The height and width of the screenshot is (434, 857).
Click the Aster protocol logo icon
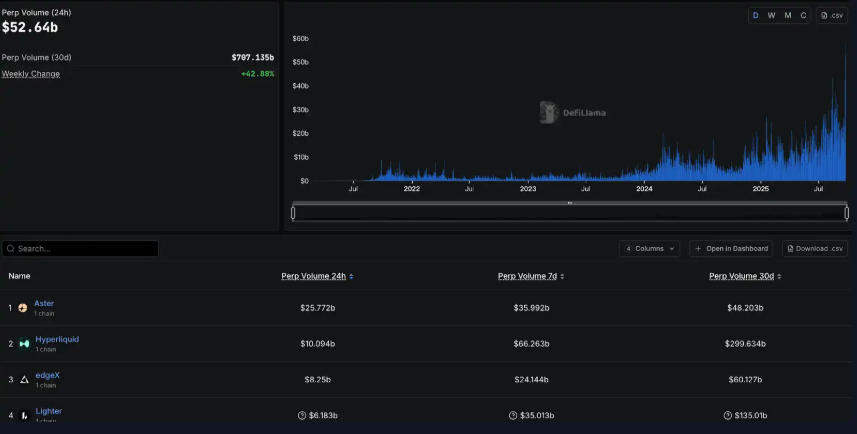pyautogui.click(x=23, y=308)
